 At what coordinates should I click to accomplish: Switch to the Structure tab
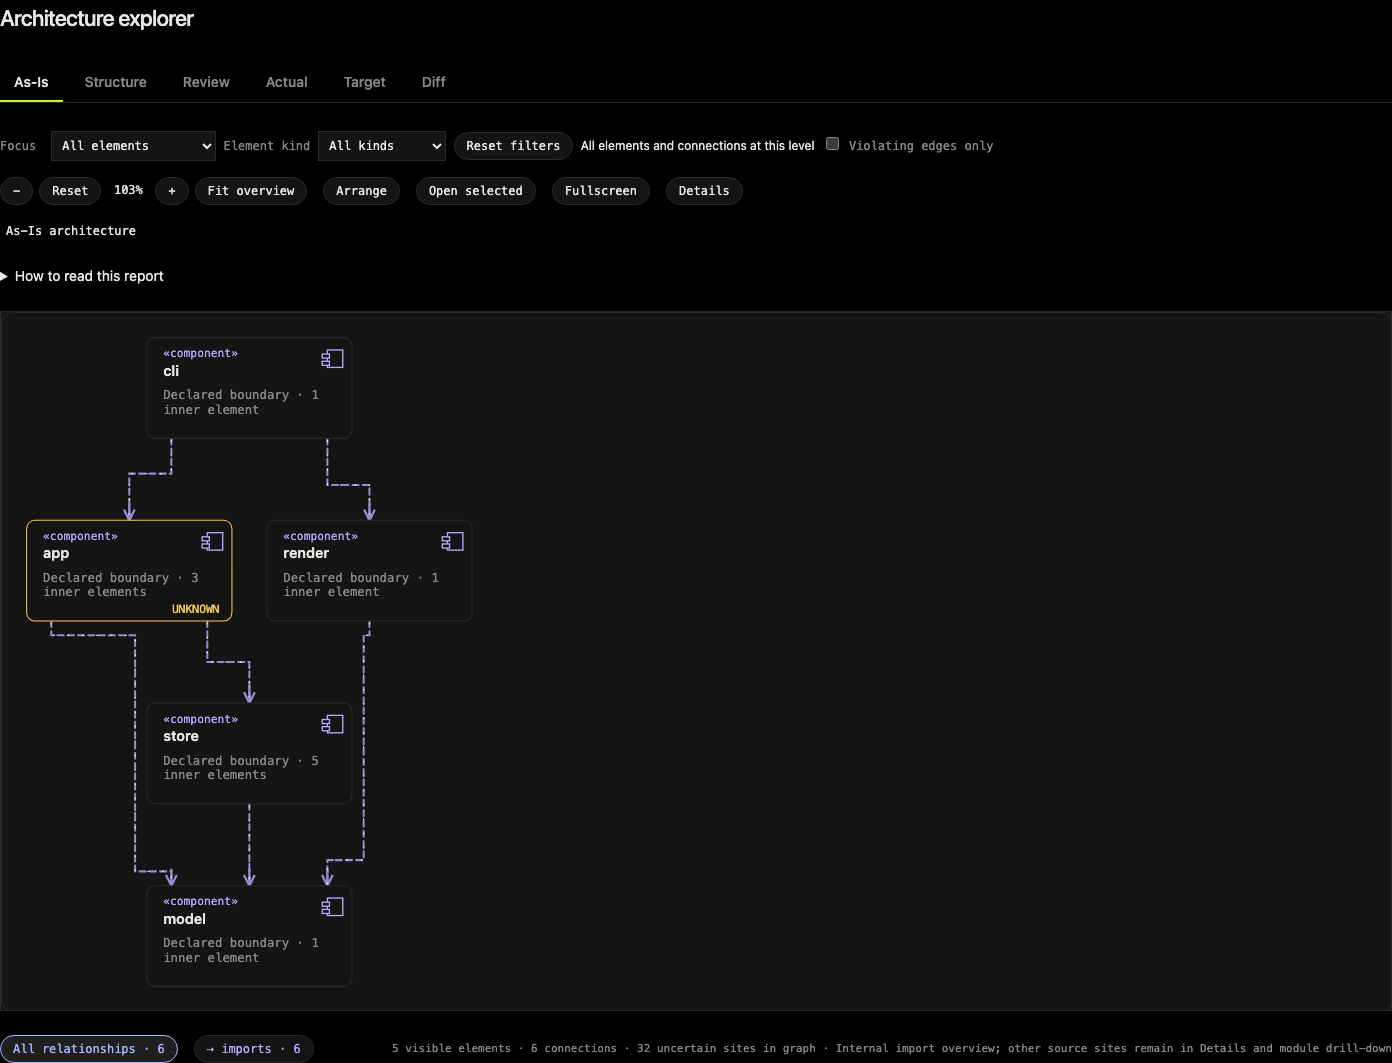pos(115,82)
